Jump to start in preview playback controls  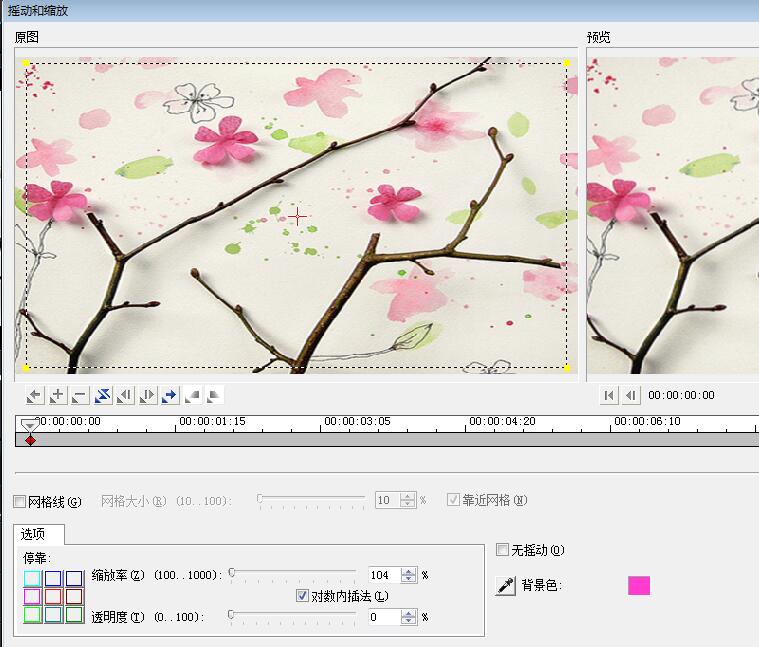(x=609, y=395)
